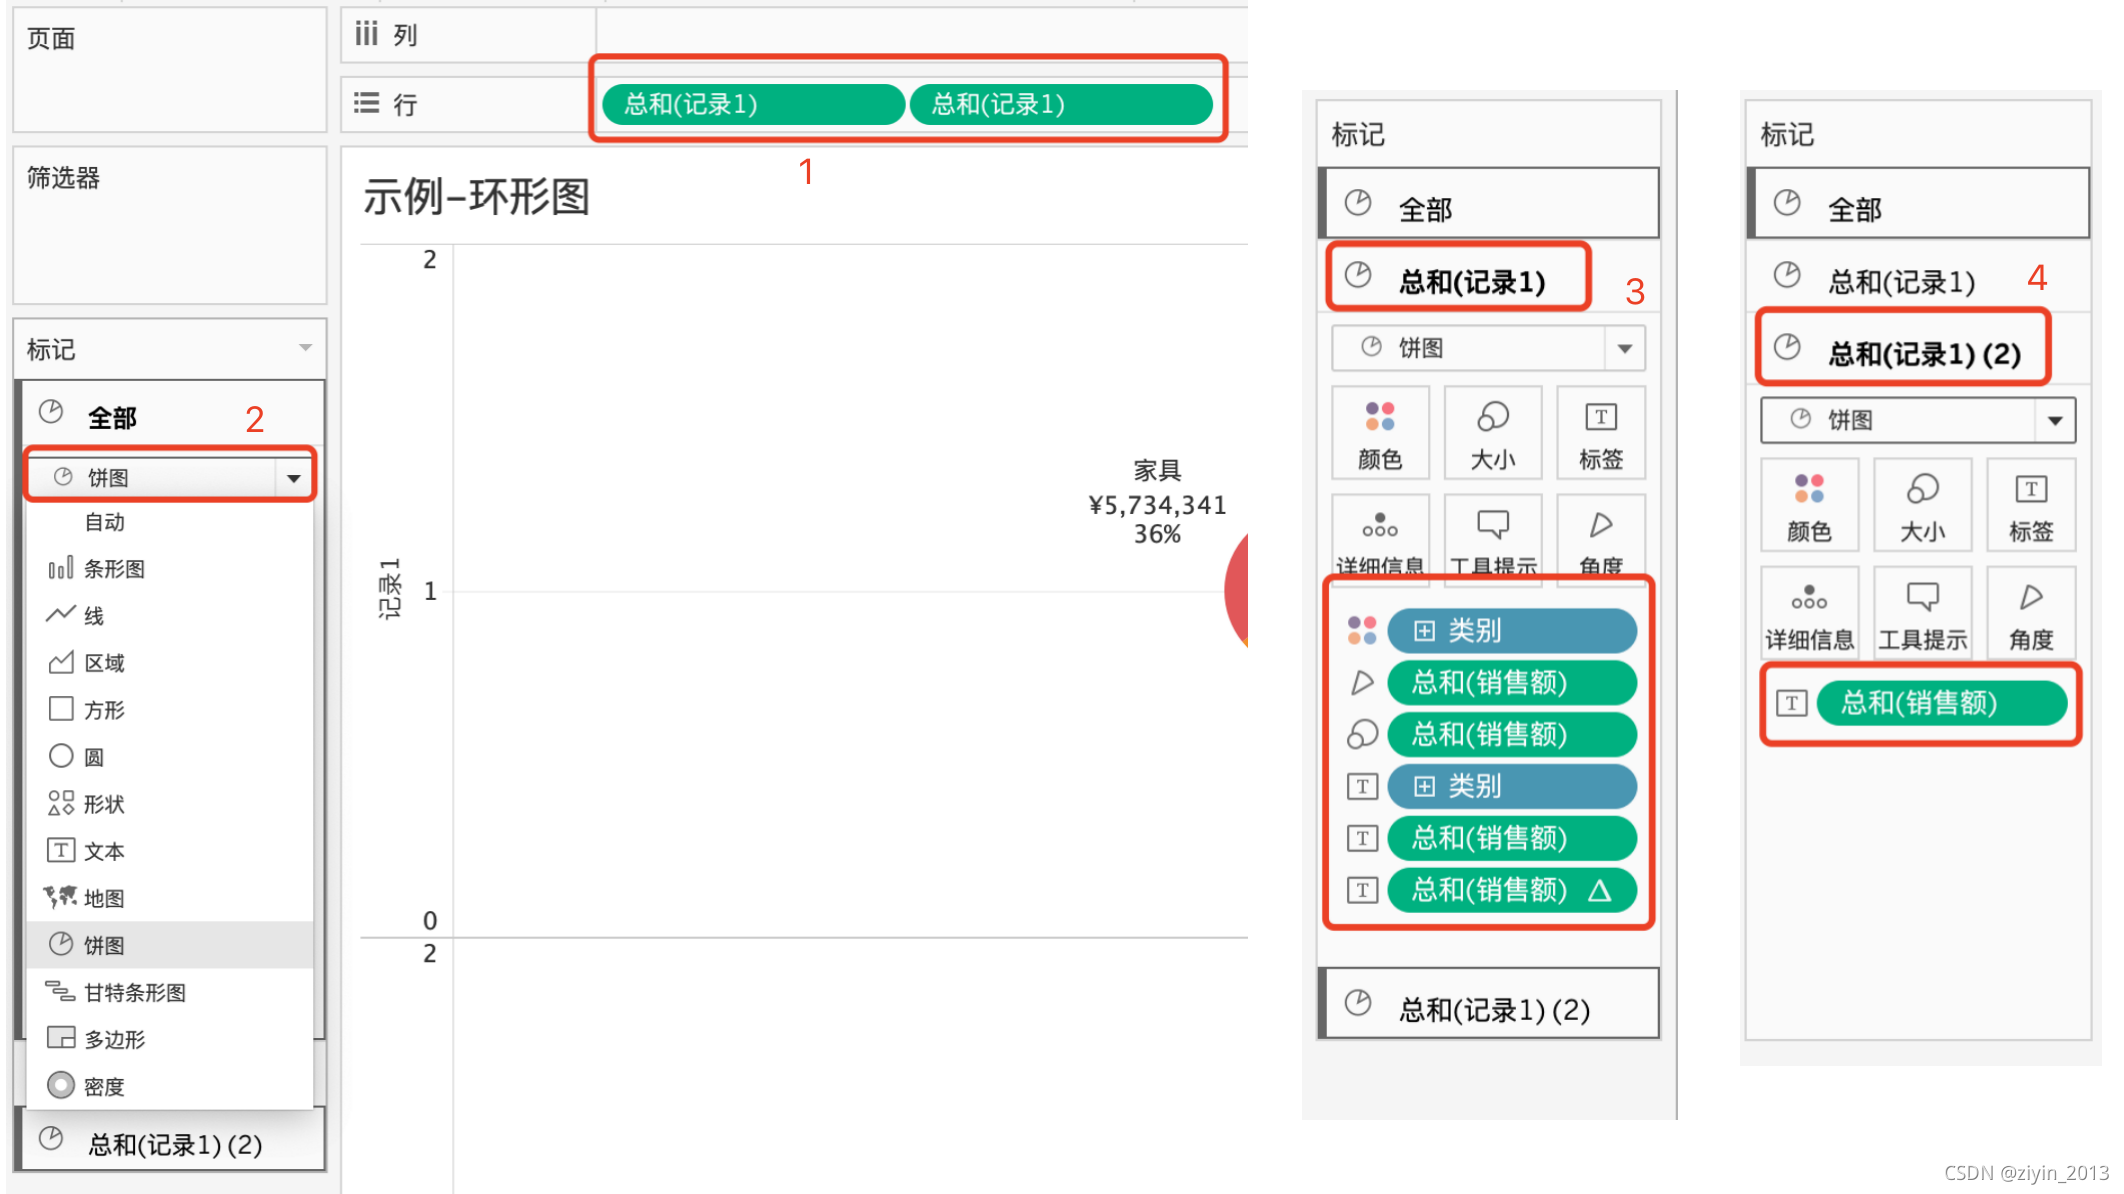Click the 类别 color pill in marks list
The image size is (2124, 1194).
coord(1511,630)
